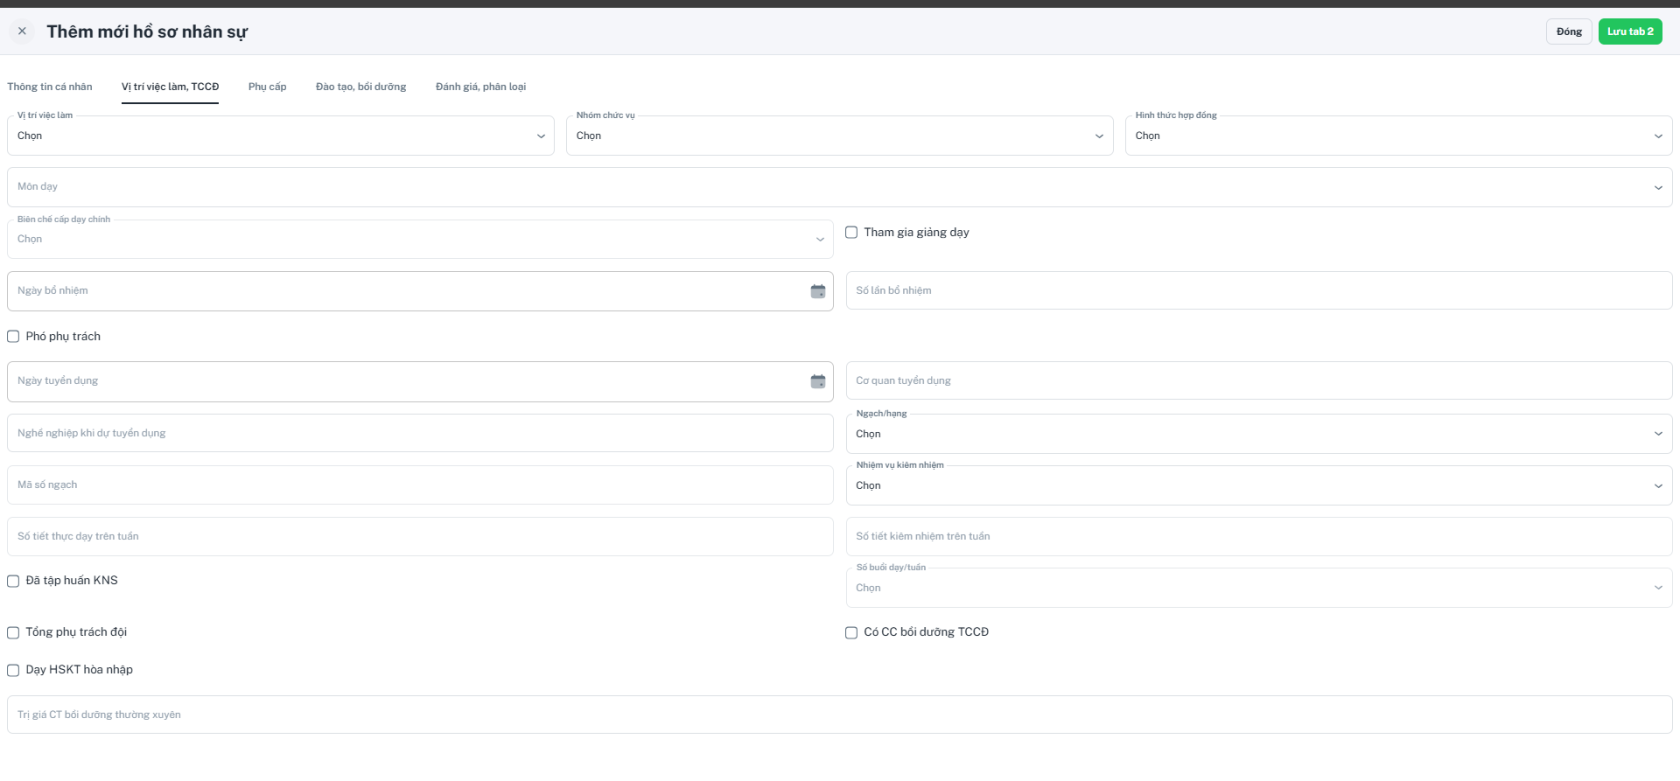Viewport: 1680px width, 781px height.
Task: Focus Trị giá CT bồi dưỡng thường xuyên field
Action: pos(840,715)
